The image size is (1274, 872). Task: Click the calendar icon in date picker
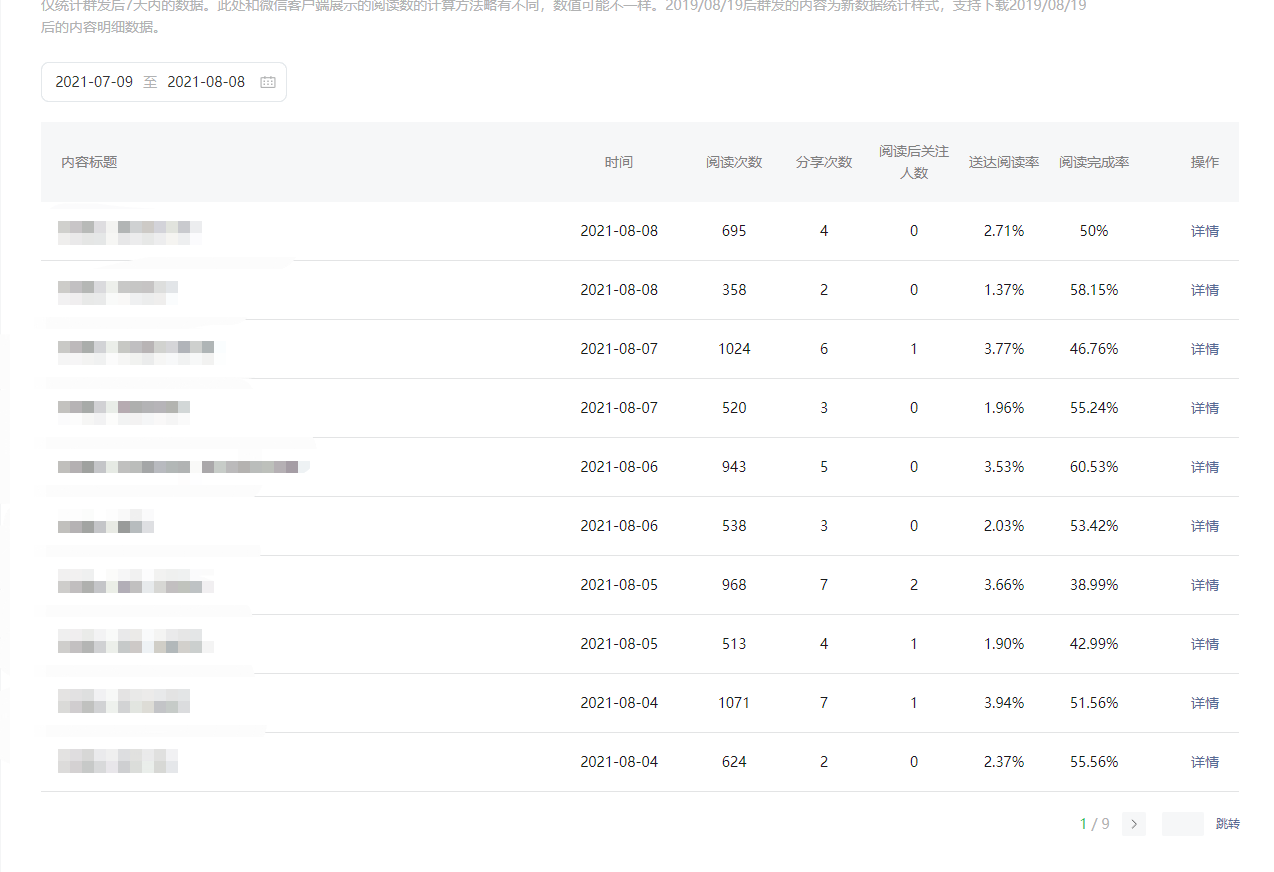point(267,82)
